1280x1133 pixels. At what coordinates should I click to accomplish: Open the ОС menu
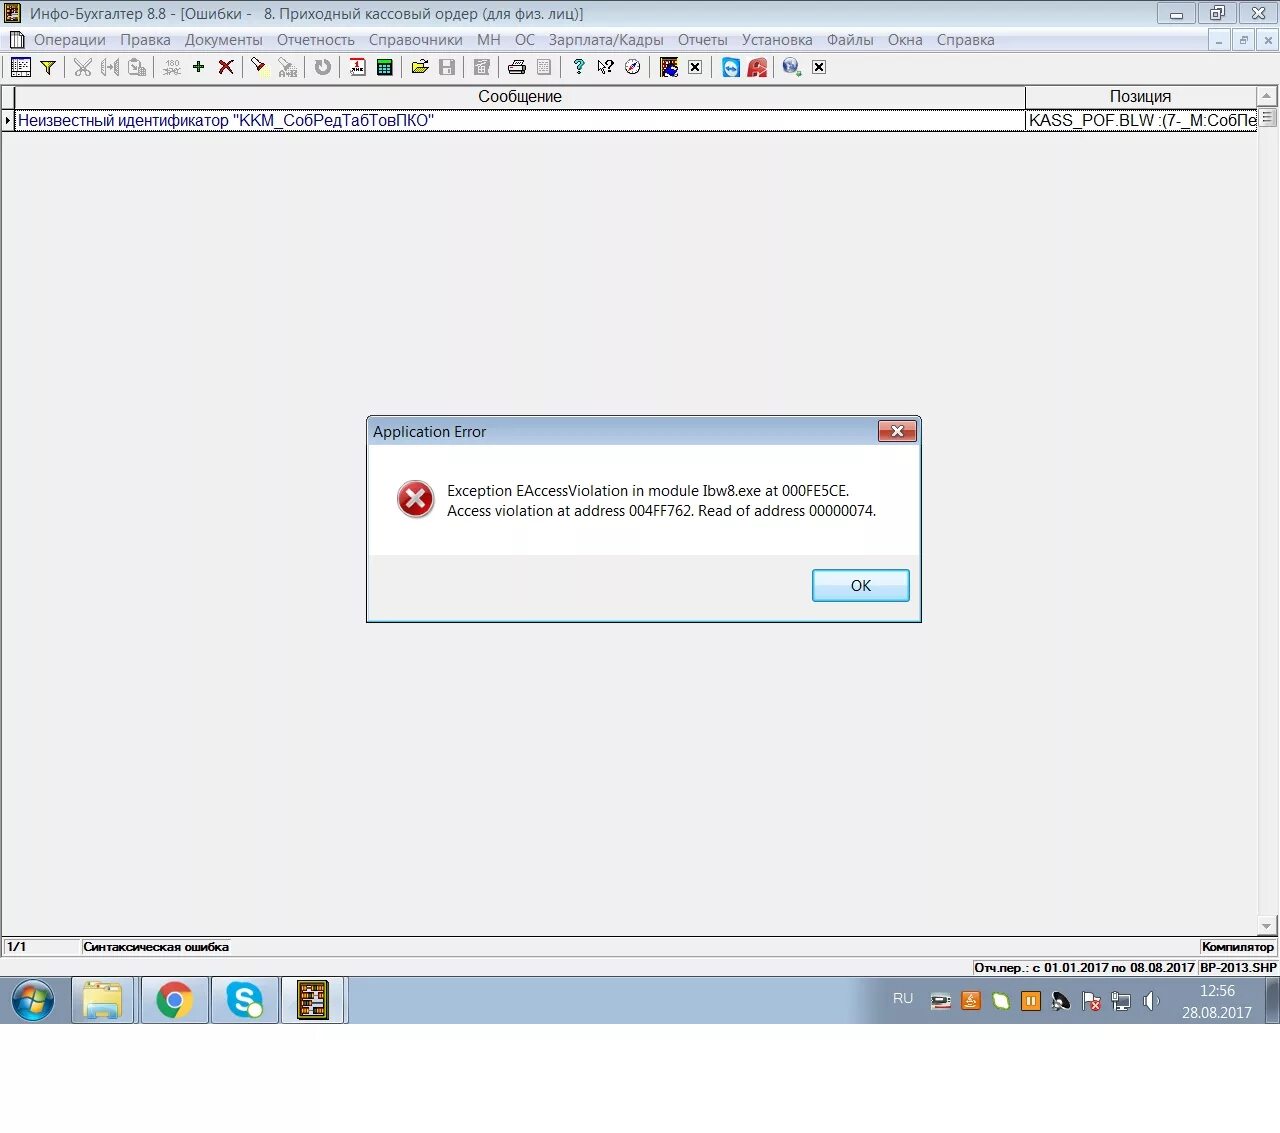525,40
